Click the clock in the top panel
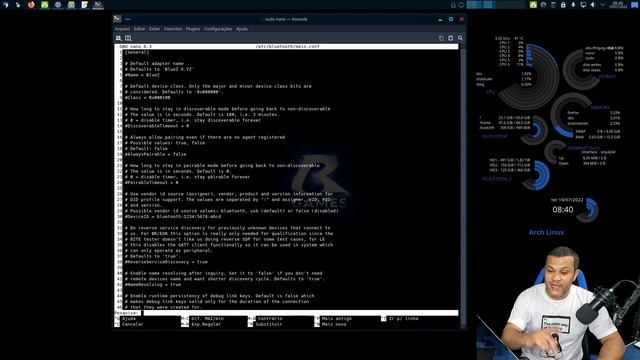This screenshot has width=640, height=360. click(x=618, y=5)
